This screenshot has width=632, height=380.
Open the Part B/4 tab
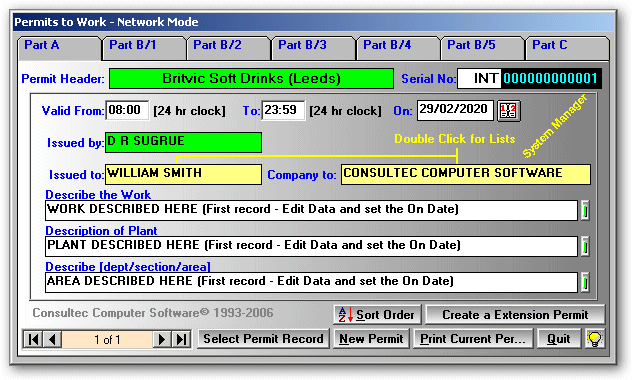[x=398, y=48]
